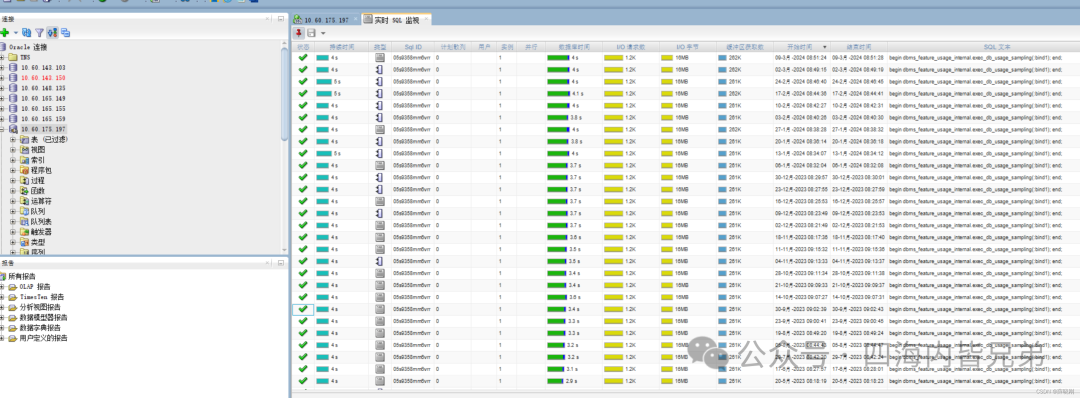Click the 索引 folder icon
Screen dimensions: 1080x398
point(24,160)
